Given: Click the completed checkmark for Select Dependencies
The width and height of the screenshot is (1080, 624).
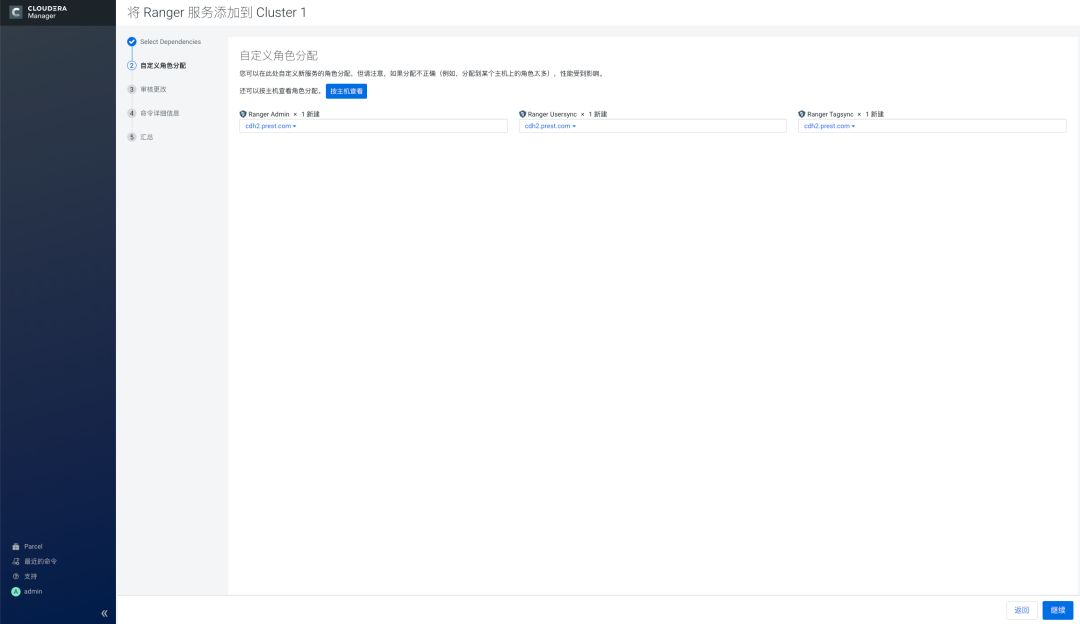Looking at the screenshot, I should (132, 42).
